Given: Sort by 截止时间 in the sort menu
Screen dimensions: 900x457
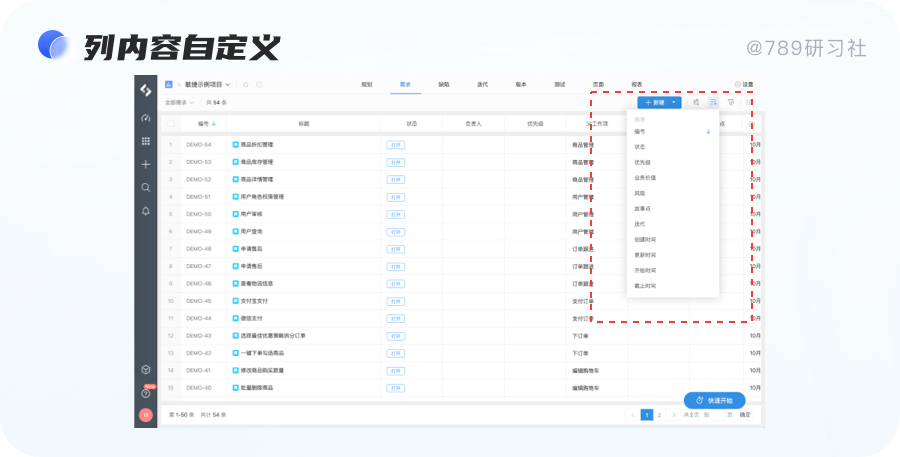Looking at the screenshot, I should tap(673, 286).
